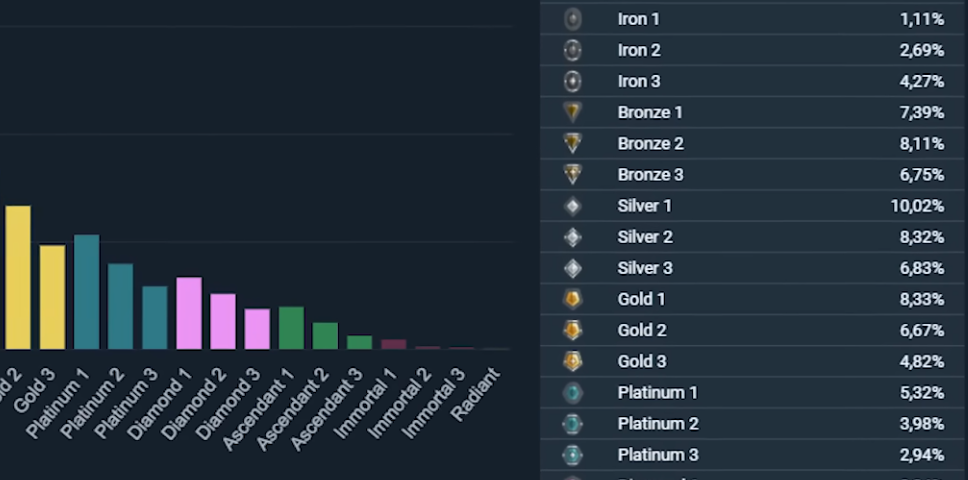Click the Iron 1 rank icon
Screen dimensions: 968x480
(573, 19)
